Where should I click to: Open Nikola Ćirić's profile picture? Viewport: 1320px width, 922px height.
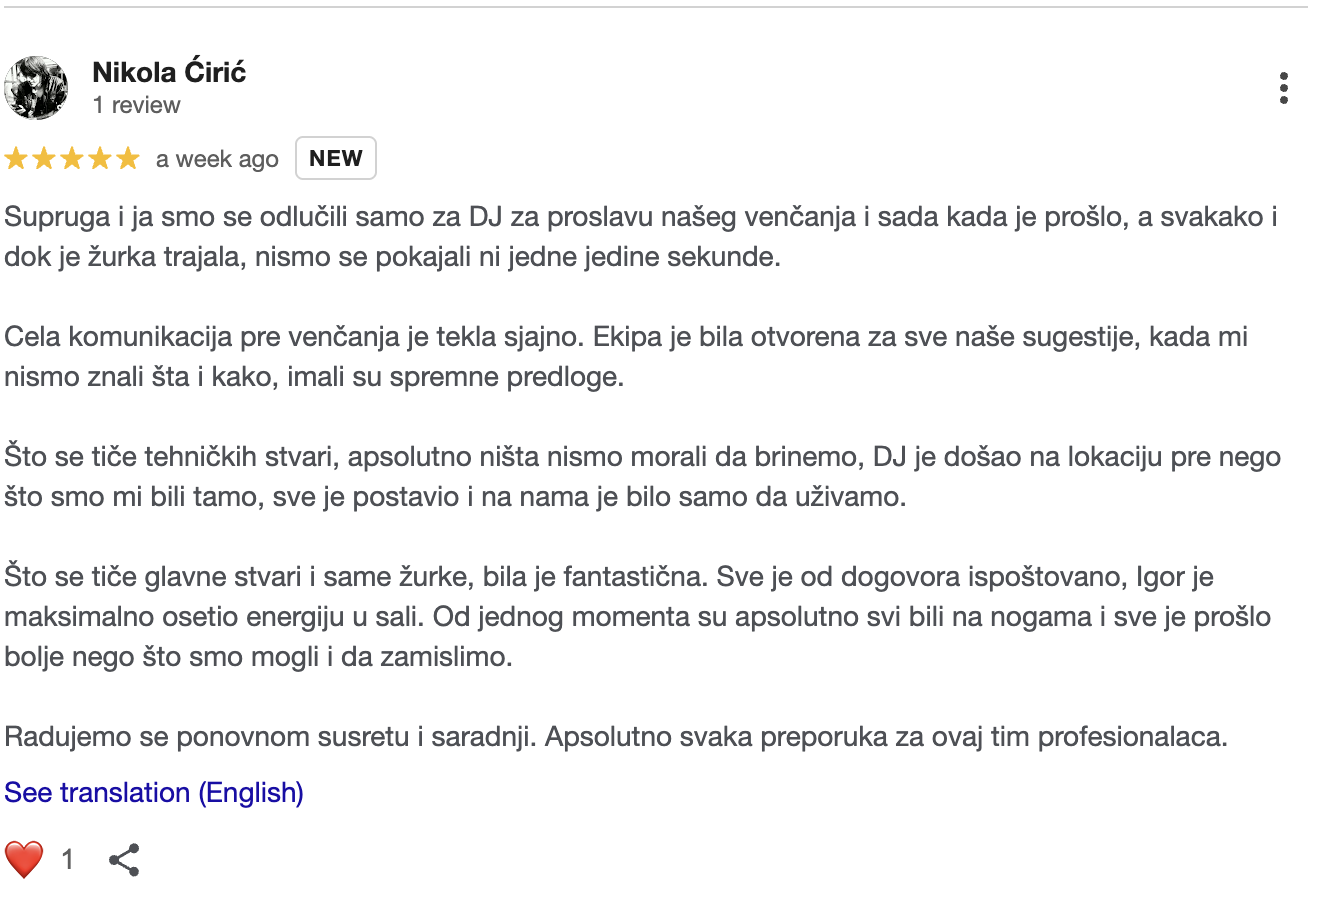37,88
